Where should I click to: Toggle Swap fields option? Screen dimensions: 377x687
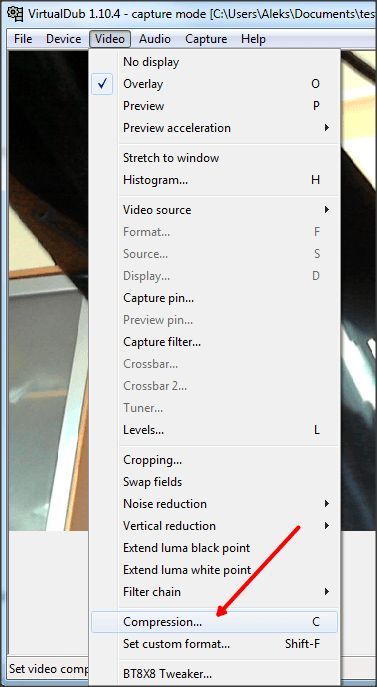tap(214, 482)
